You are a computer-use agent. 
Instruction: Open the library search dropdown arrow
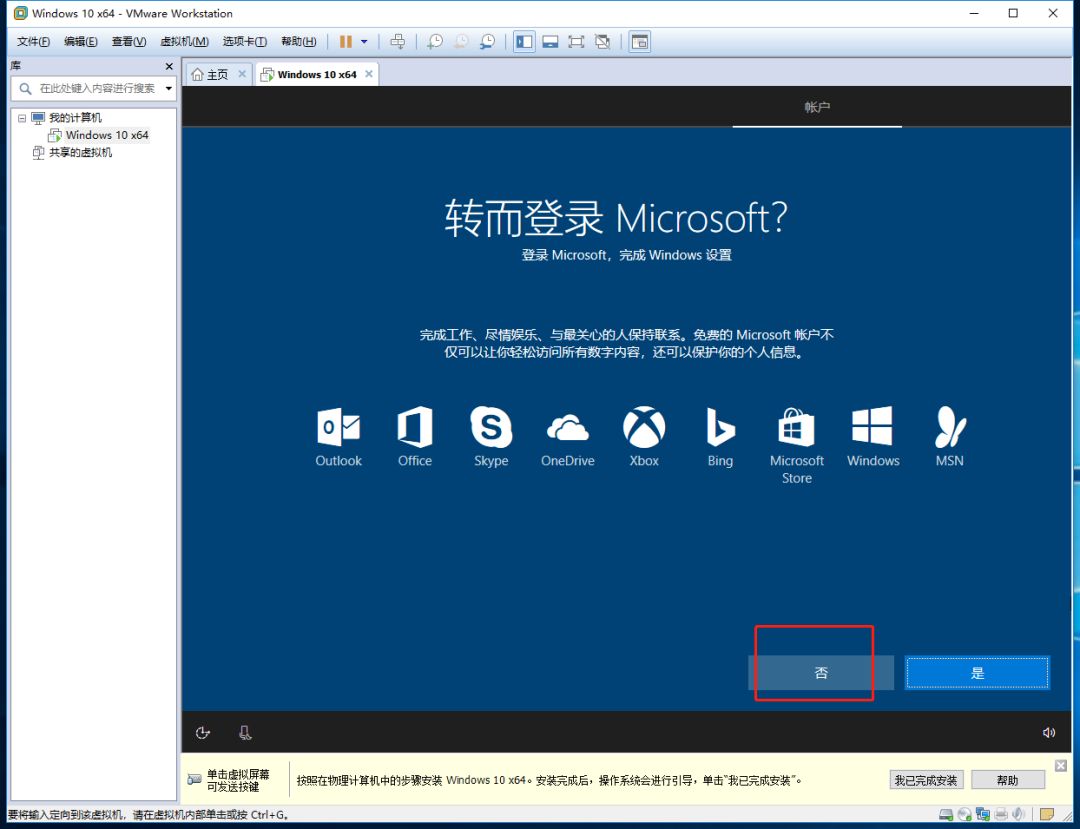pos(169,88)
